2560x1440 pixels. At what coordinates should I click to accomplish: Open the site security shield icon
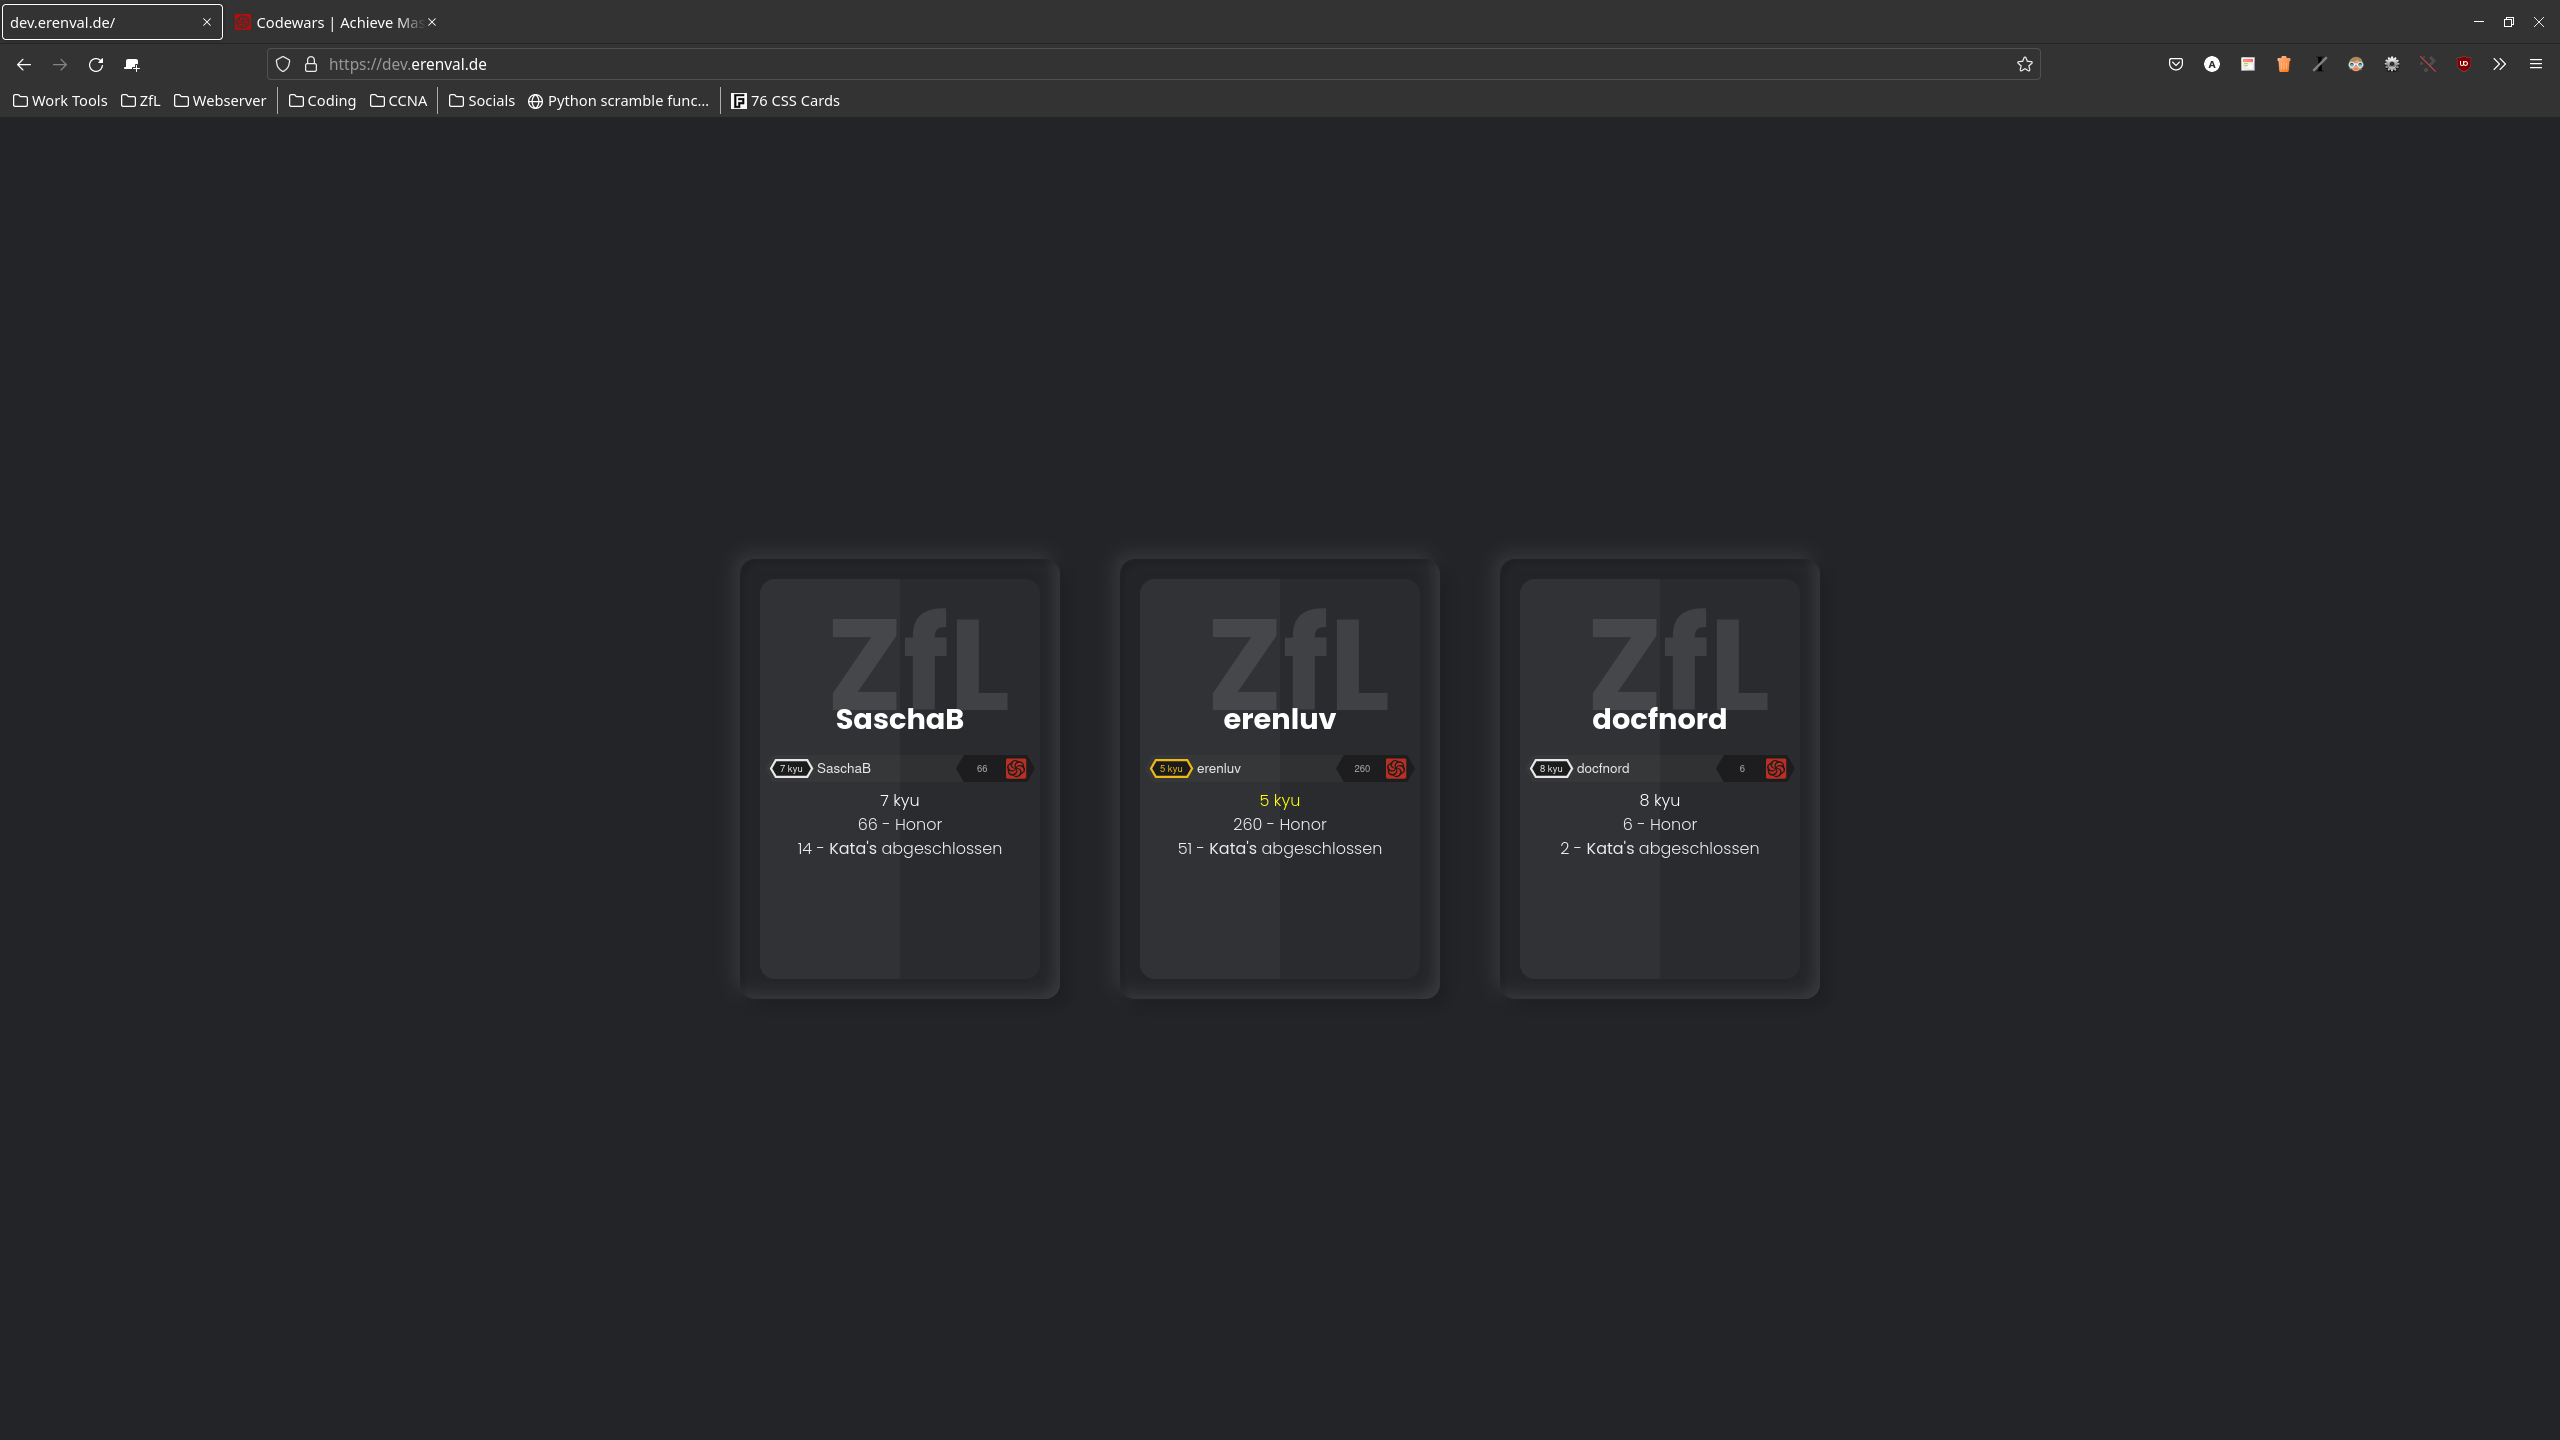(283, 64)
